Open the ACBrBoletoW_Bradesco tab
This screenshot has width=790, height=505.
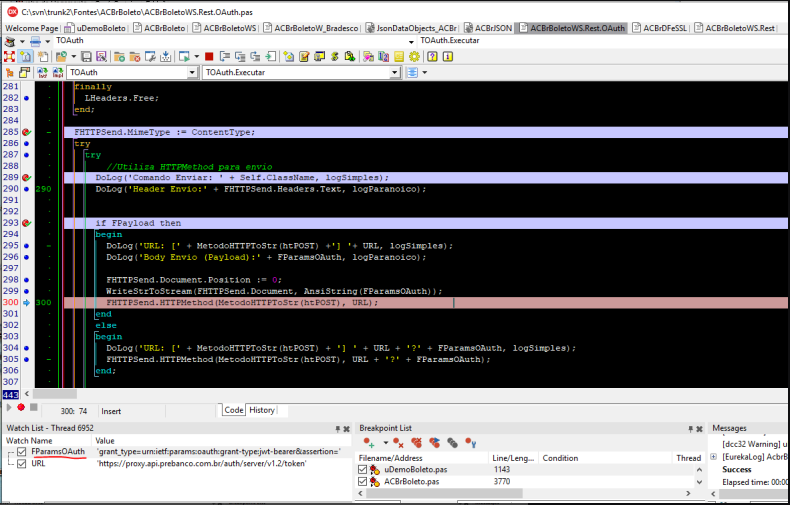[x=311, y=28]
